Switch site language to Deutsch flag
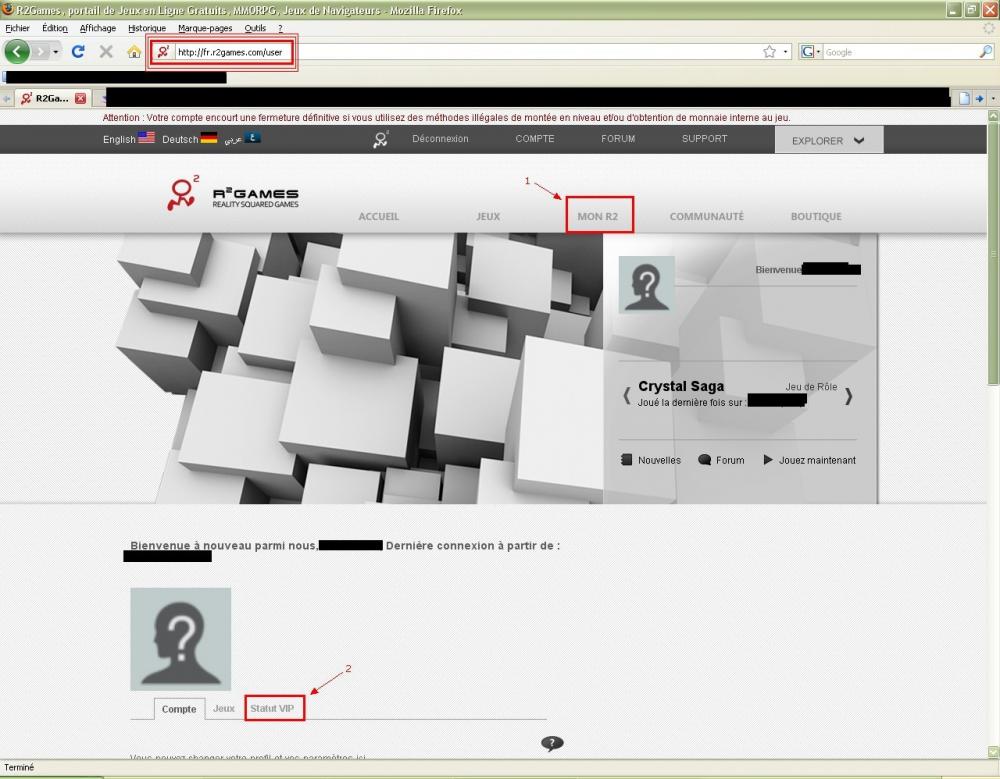The image size is (1000, 779). click(x=208, y=138)
